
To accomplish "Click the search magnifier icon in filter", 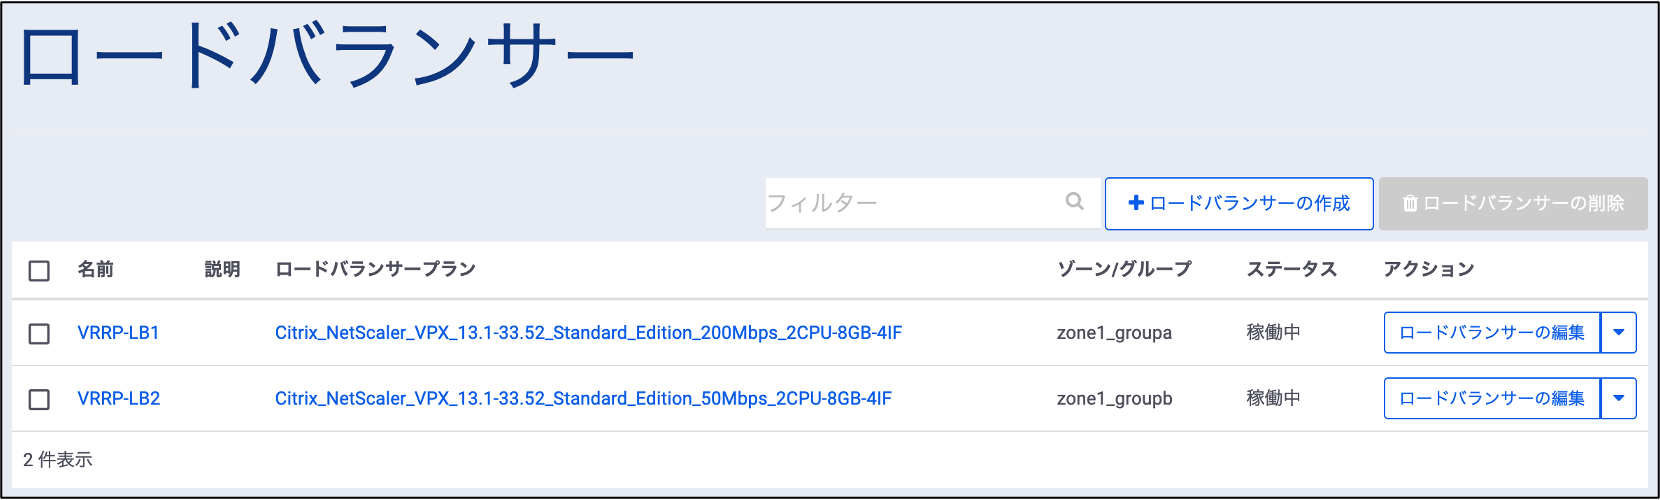I will [x=1075, y=201].
